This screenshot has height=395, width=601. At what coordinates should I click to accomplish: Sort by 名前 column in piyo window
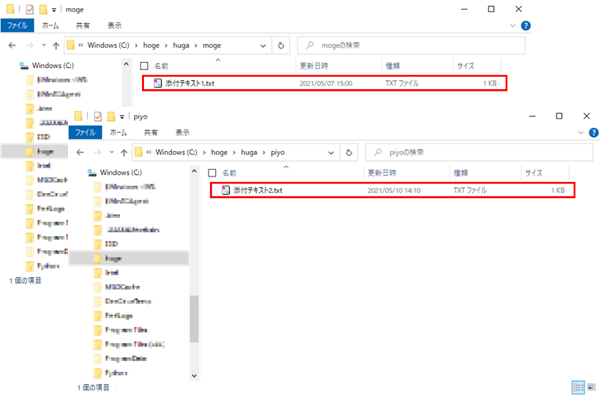229,173
